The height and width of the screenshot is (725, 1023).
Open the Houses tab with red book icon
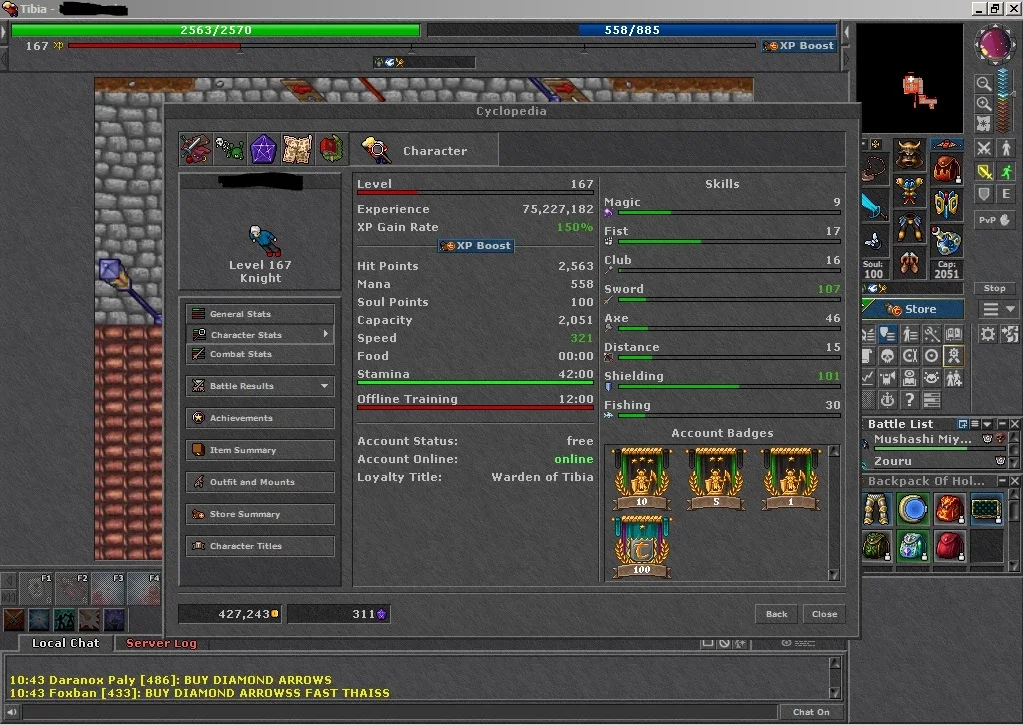331,149
